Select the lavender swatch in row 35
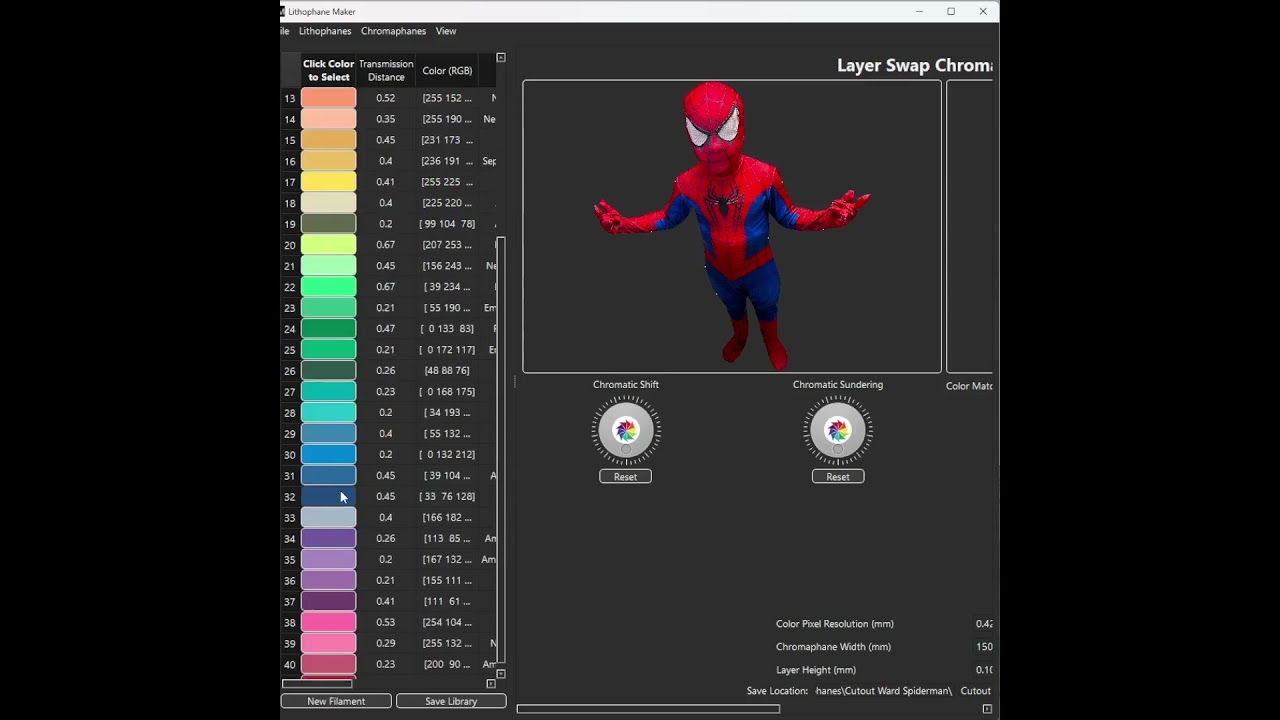 tap(328, 560)
